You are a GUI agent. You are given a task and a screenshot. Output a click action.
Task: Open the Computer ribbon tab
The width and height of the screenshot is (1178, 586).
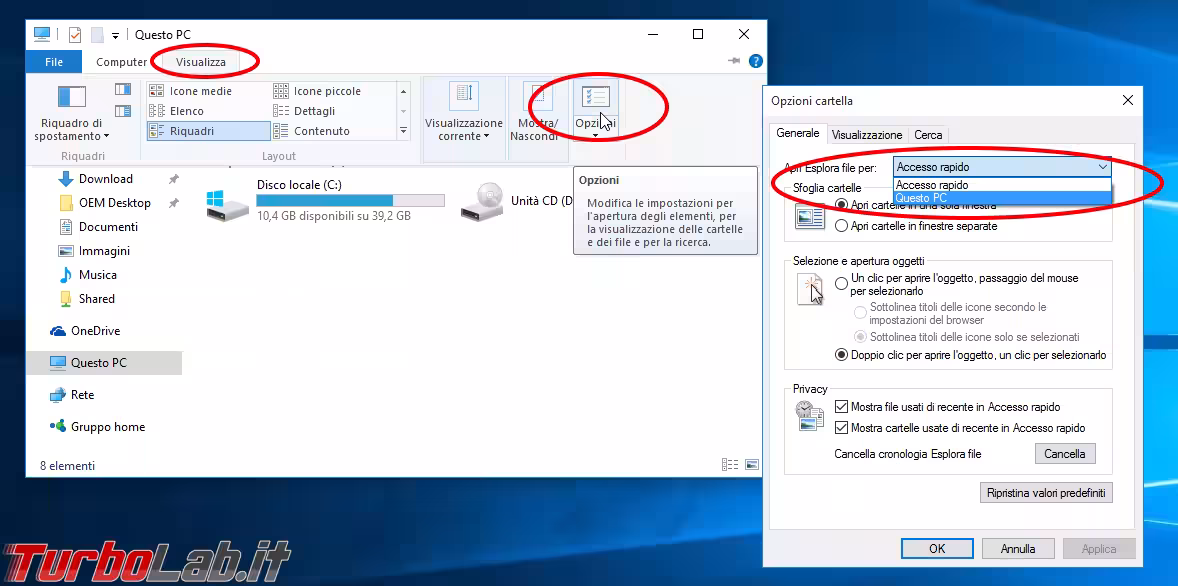click(x=121, y=61)
